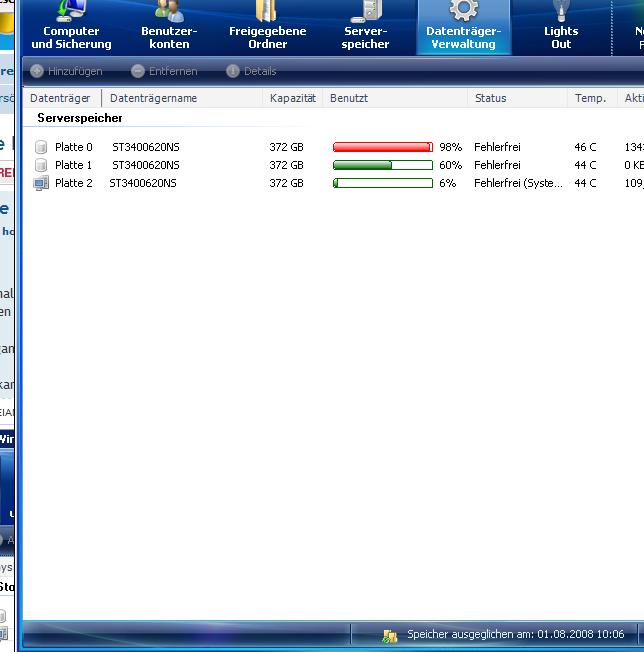Sort by Status column header
This screenshot has width=644, height=652.
[x=491, y=98]
